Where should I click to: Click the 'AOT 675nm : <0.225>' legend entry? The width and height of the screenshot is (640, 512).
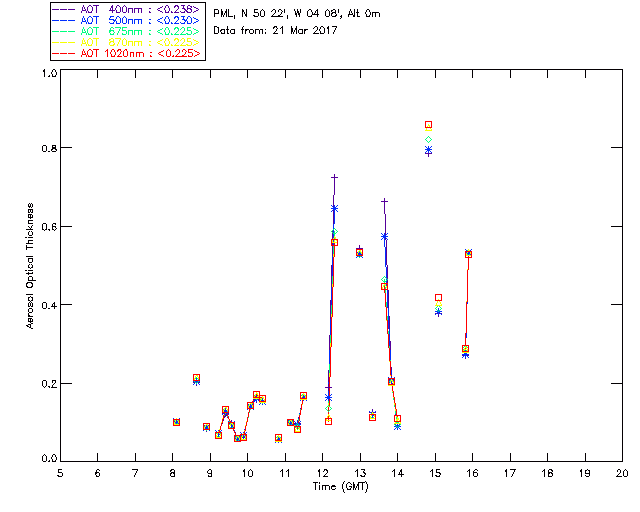pyautogui.click(x=126, y=31)
